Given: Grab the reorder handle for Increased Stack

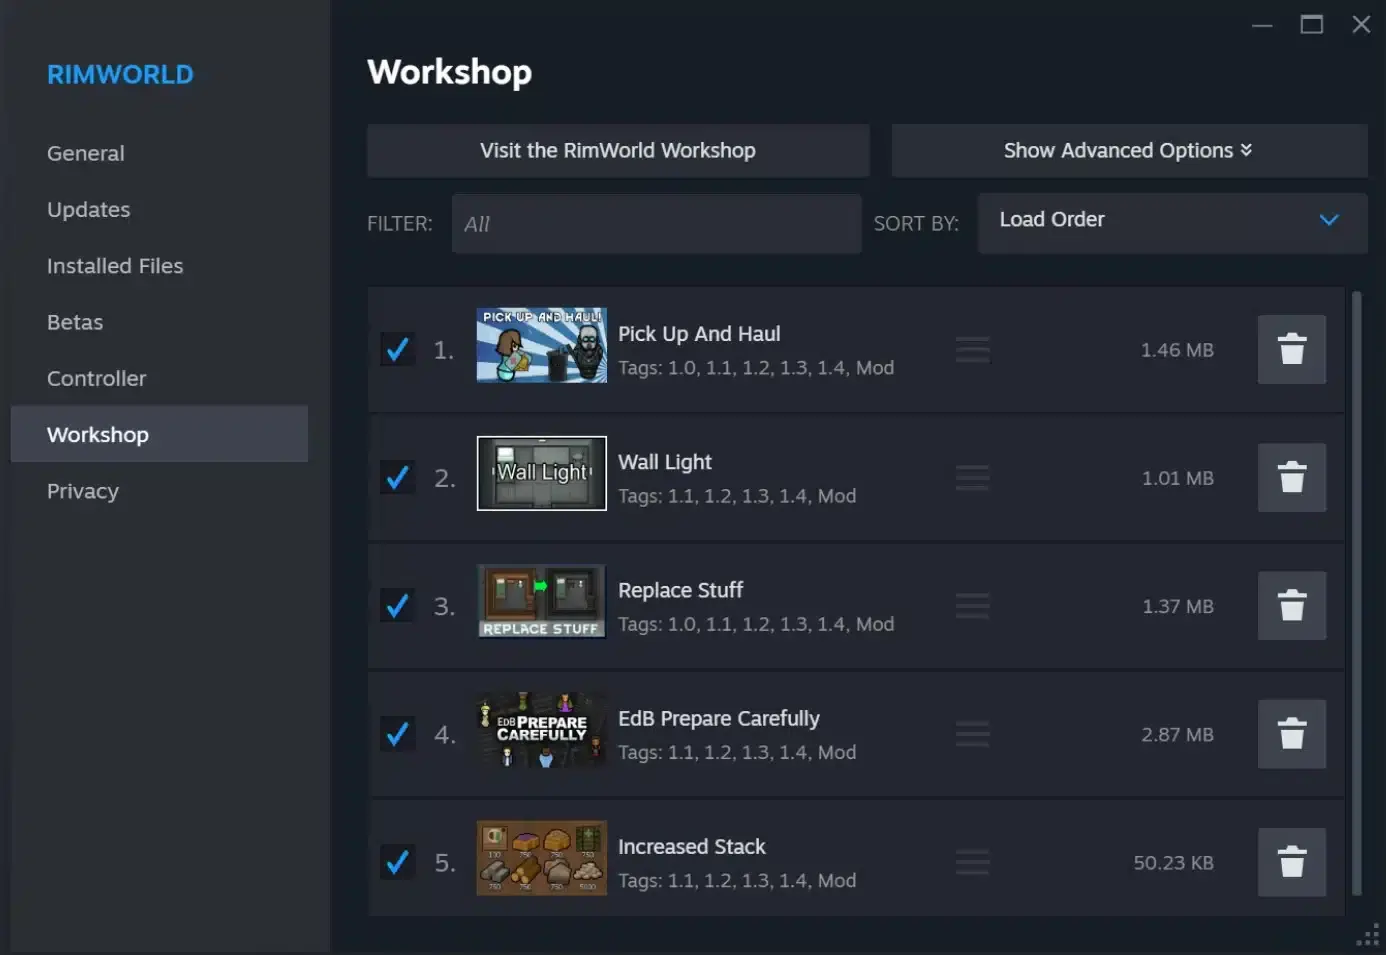Looking at the screenshot, I should 972,862.
